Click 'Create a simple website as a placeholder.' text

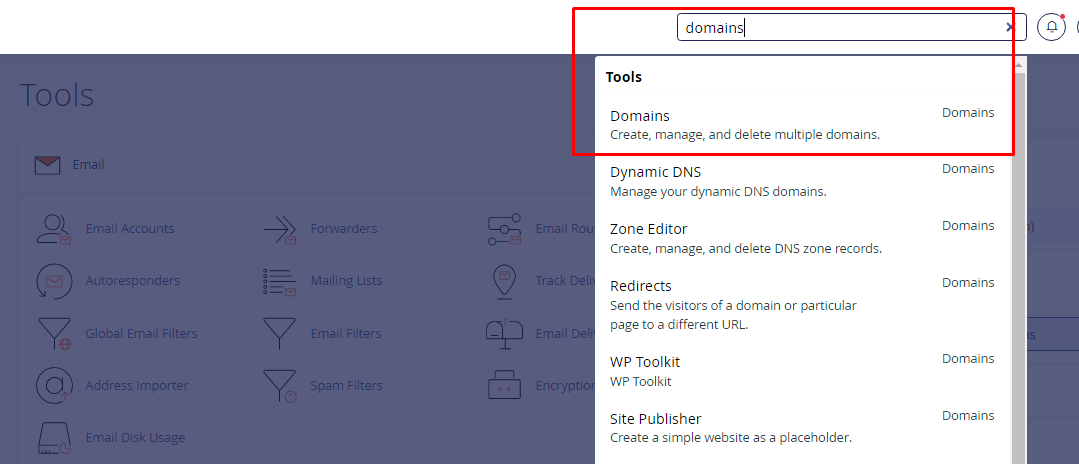[731, 437]
